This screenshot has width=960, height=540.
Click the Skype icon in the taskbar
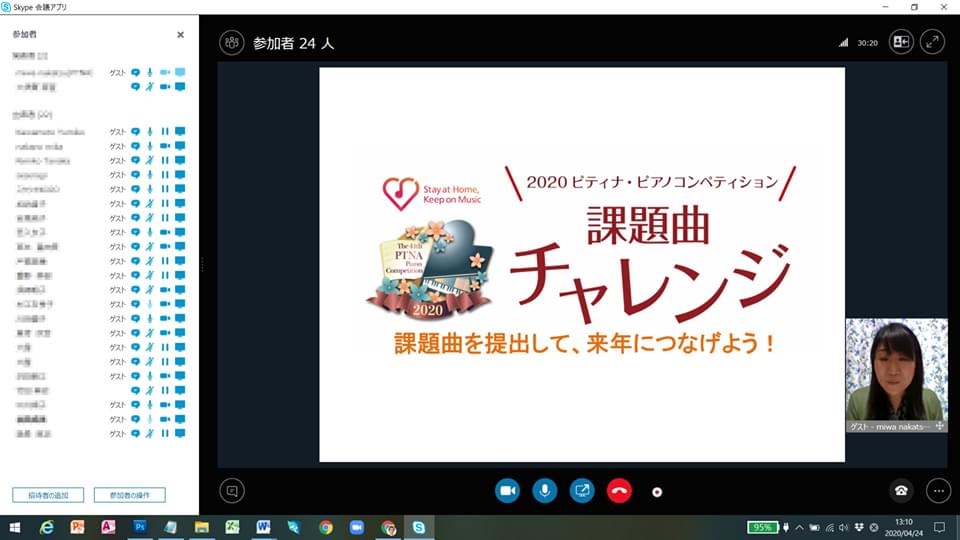(x=419, y=527)
